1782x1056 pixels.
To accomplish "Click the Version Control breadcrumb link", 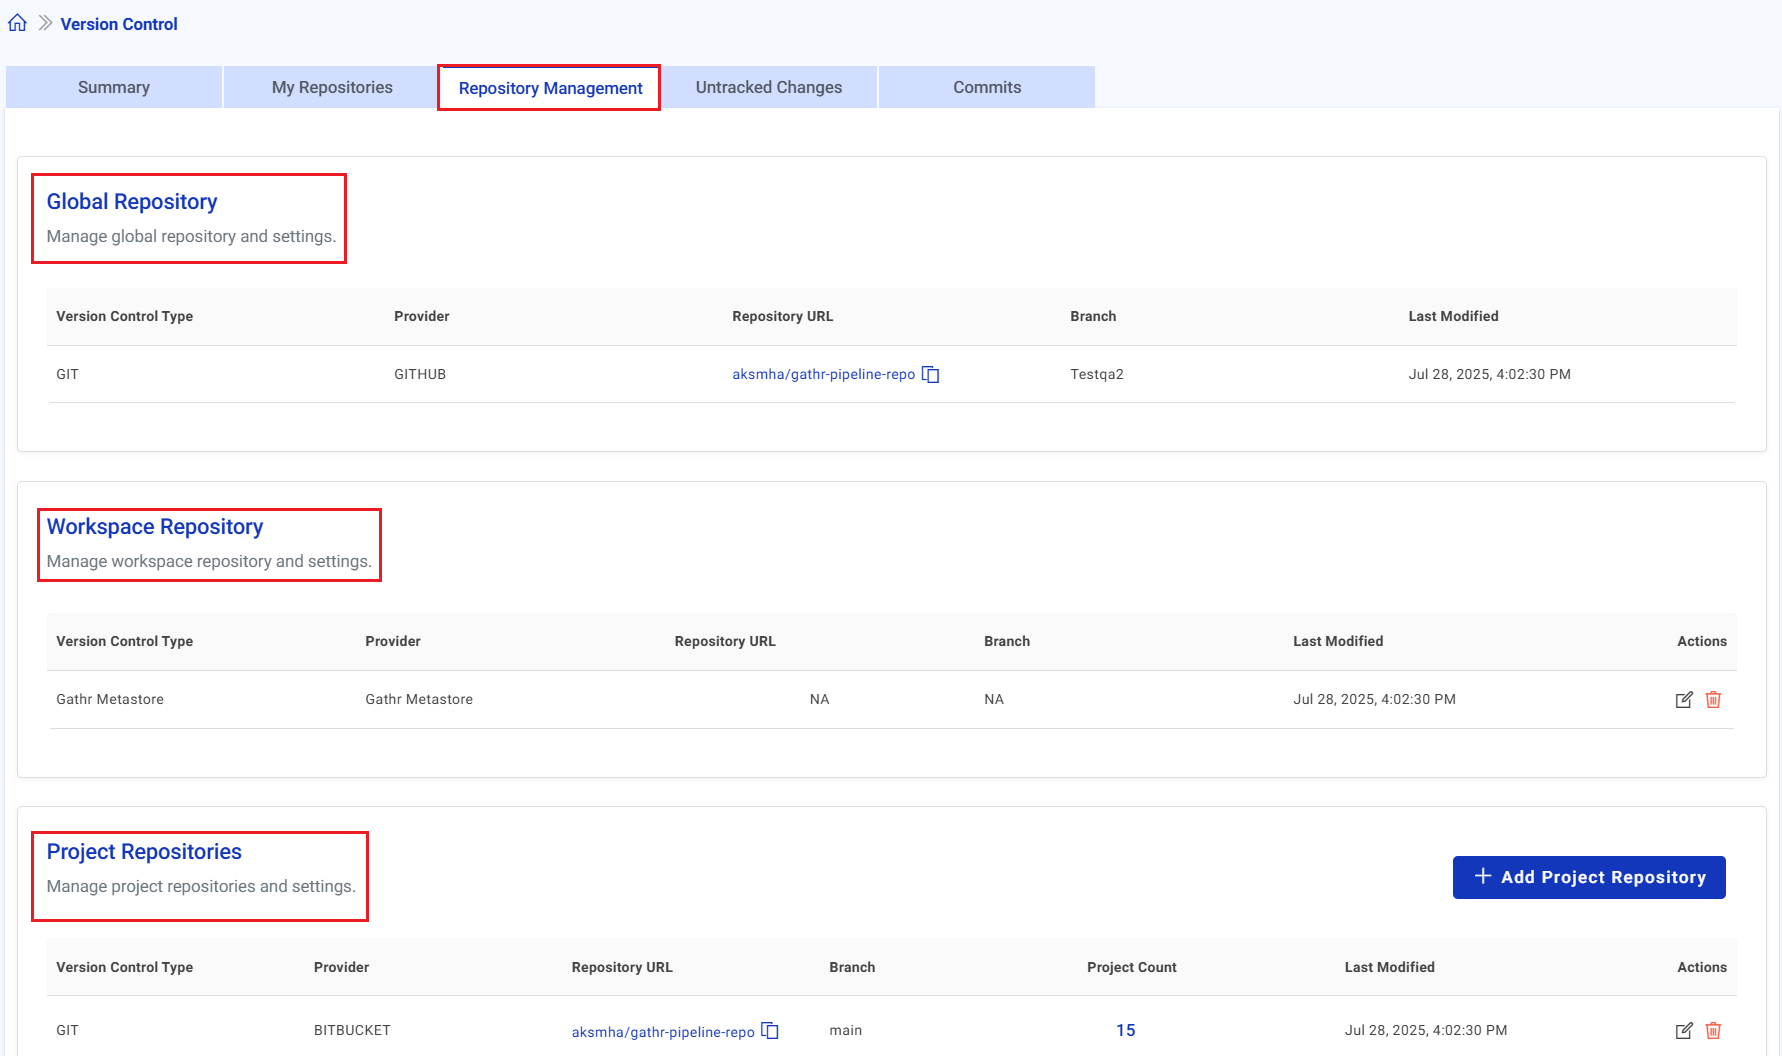I will (118, 23).
